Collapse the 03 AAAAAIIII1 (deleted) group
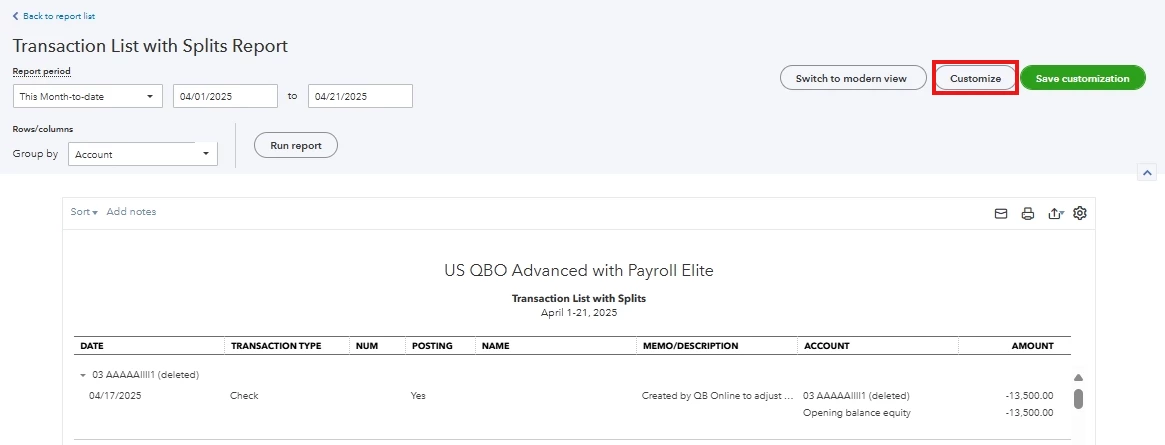Image resolution: width=1165 pixels, height=445 pixels. pos(83,375)
